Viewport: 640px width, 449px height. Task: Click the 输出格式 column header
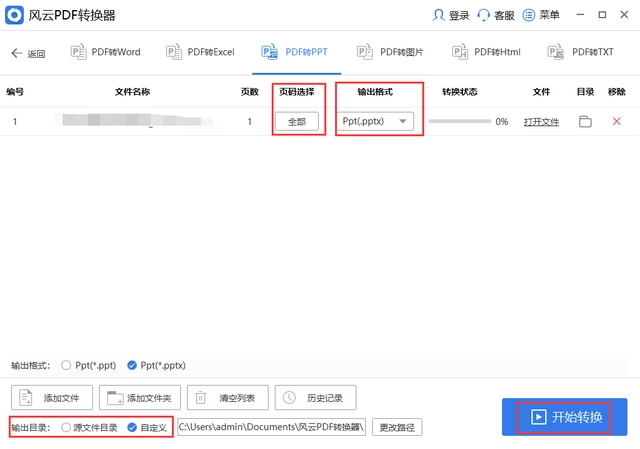pyautogui.click(x=375, y=92)
